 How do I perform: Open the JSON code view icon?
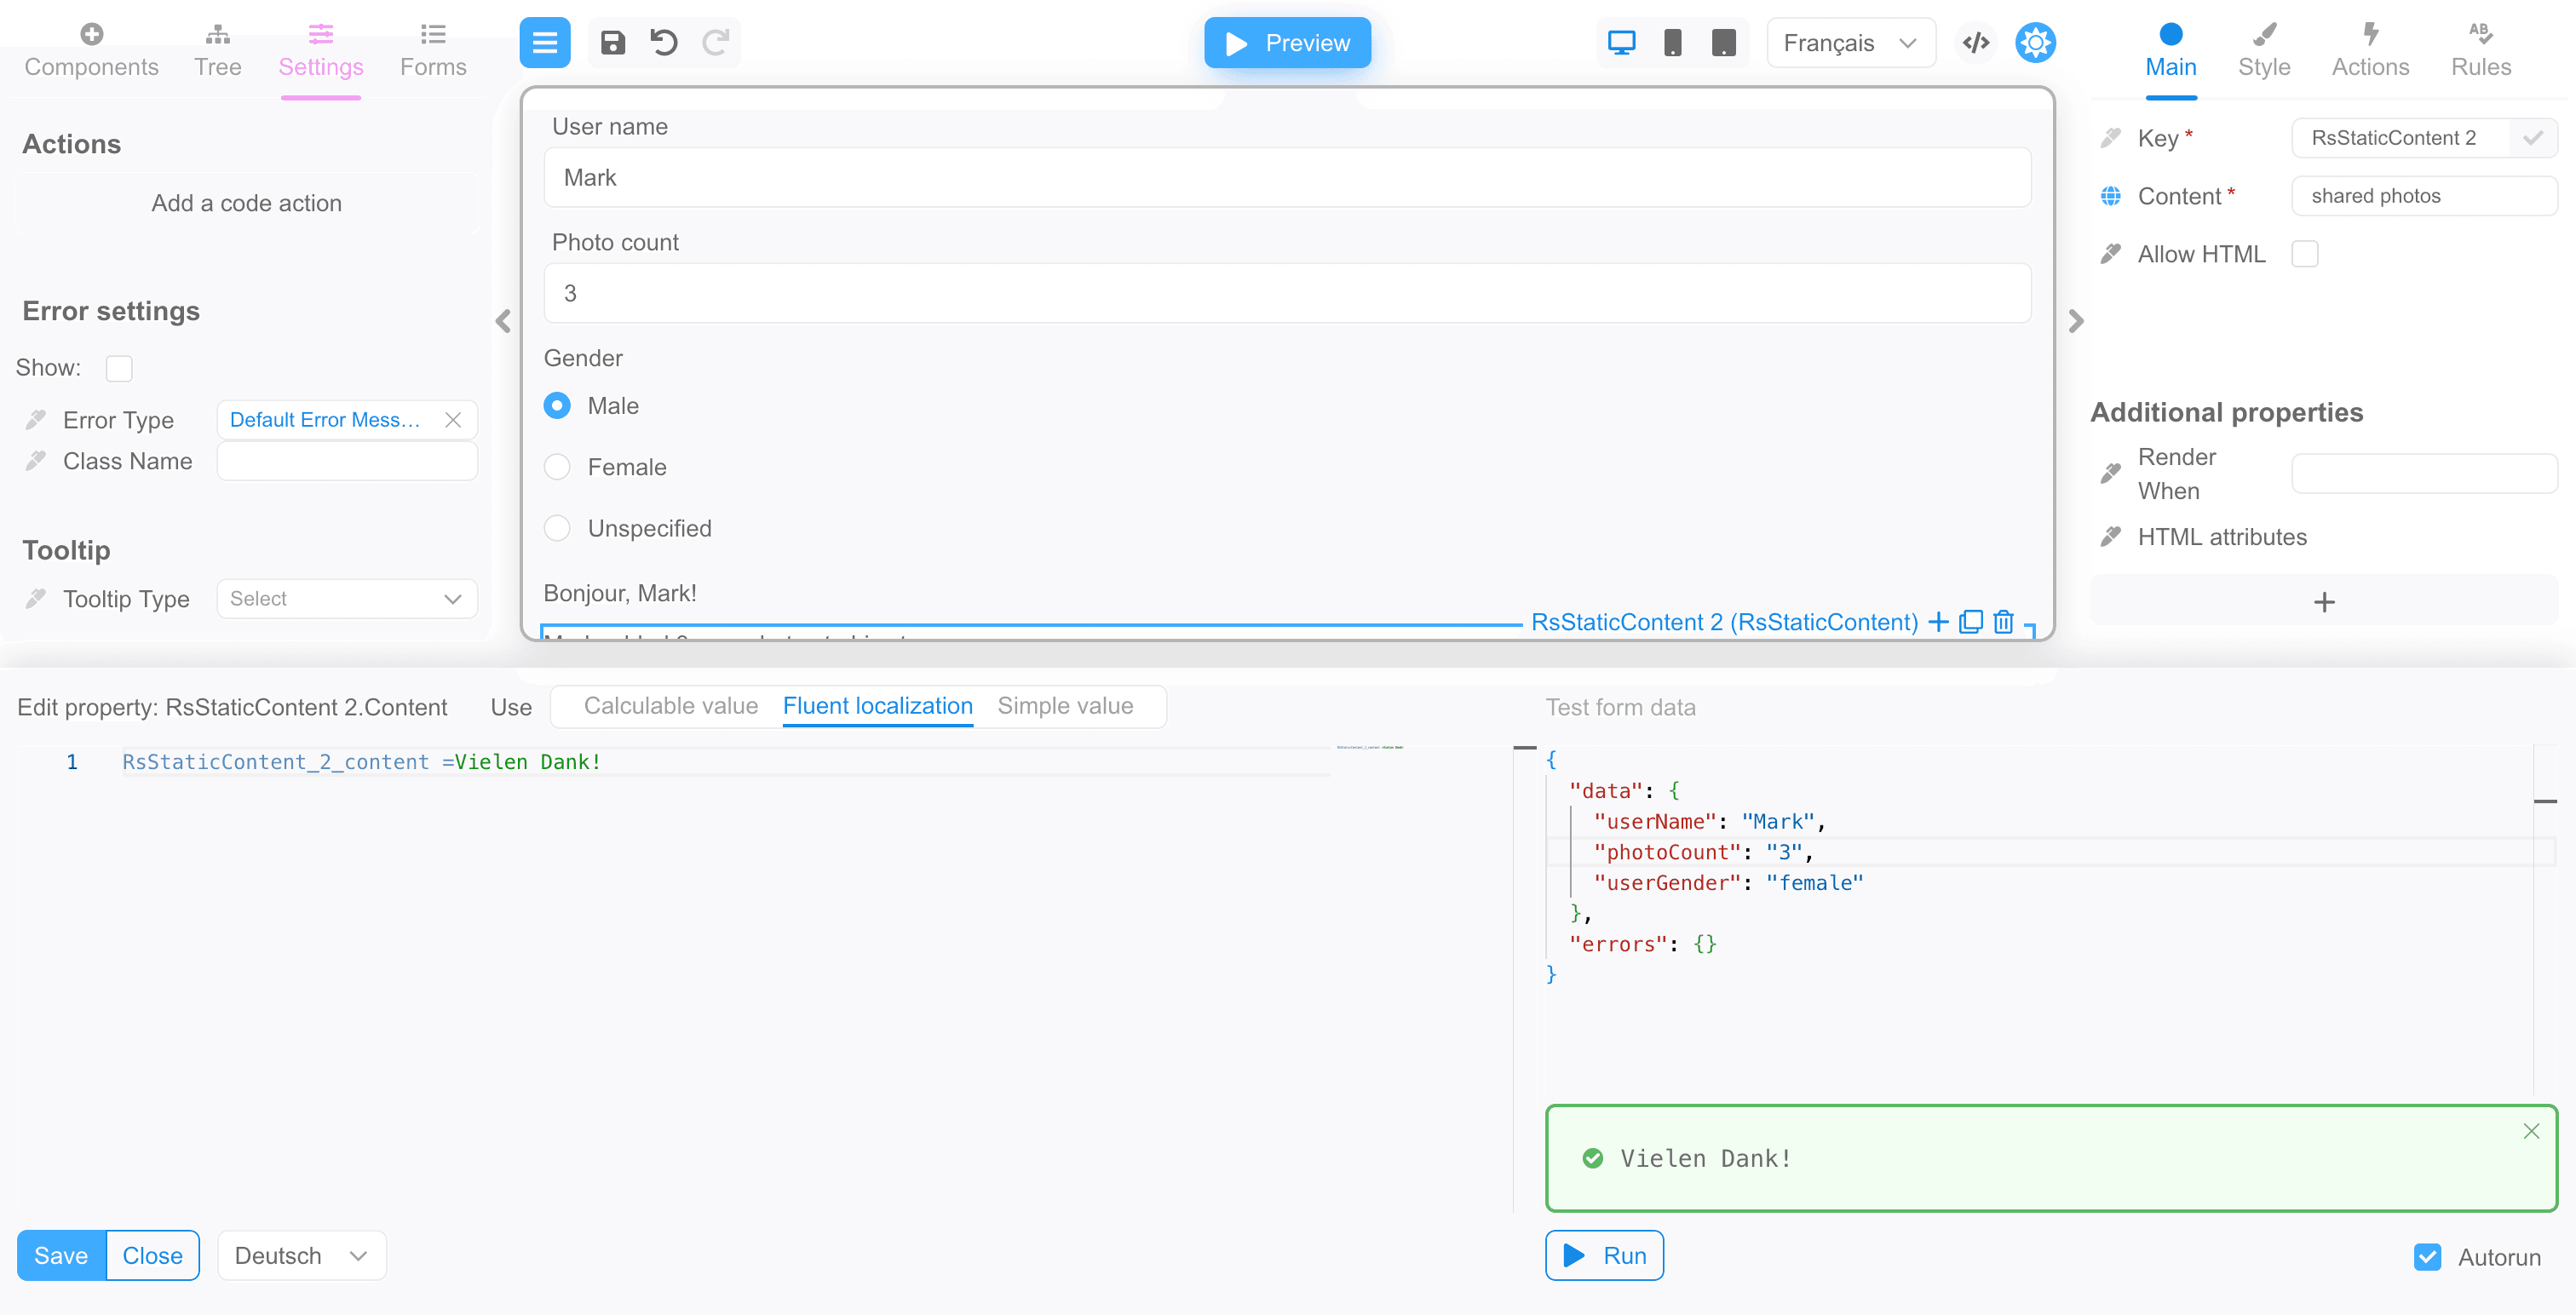[x=1976, y=43]
